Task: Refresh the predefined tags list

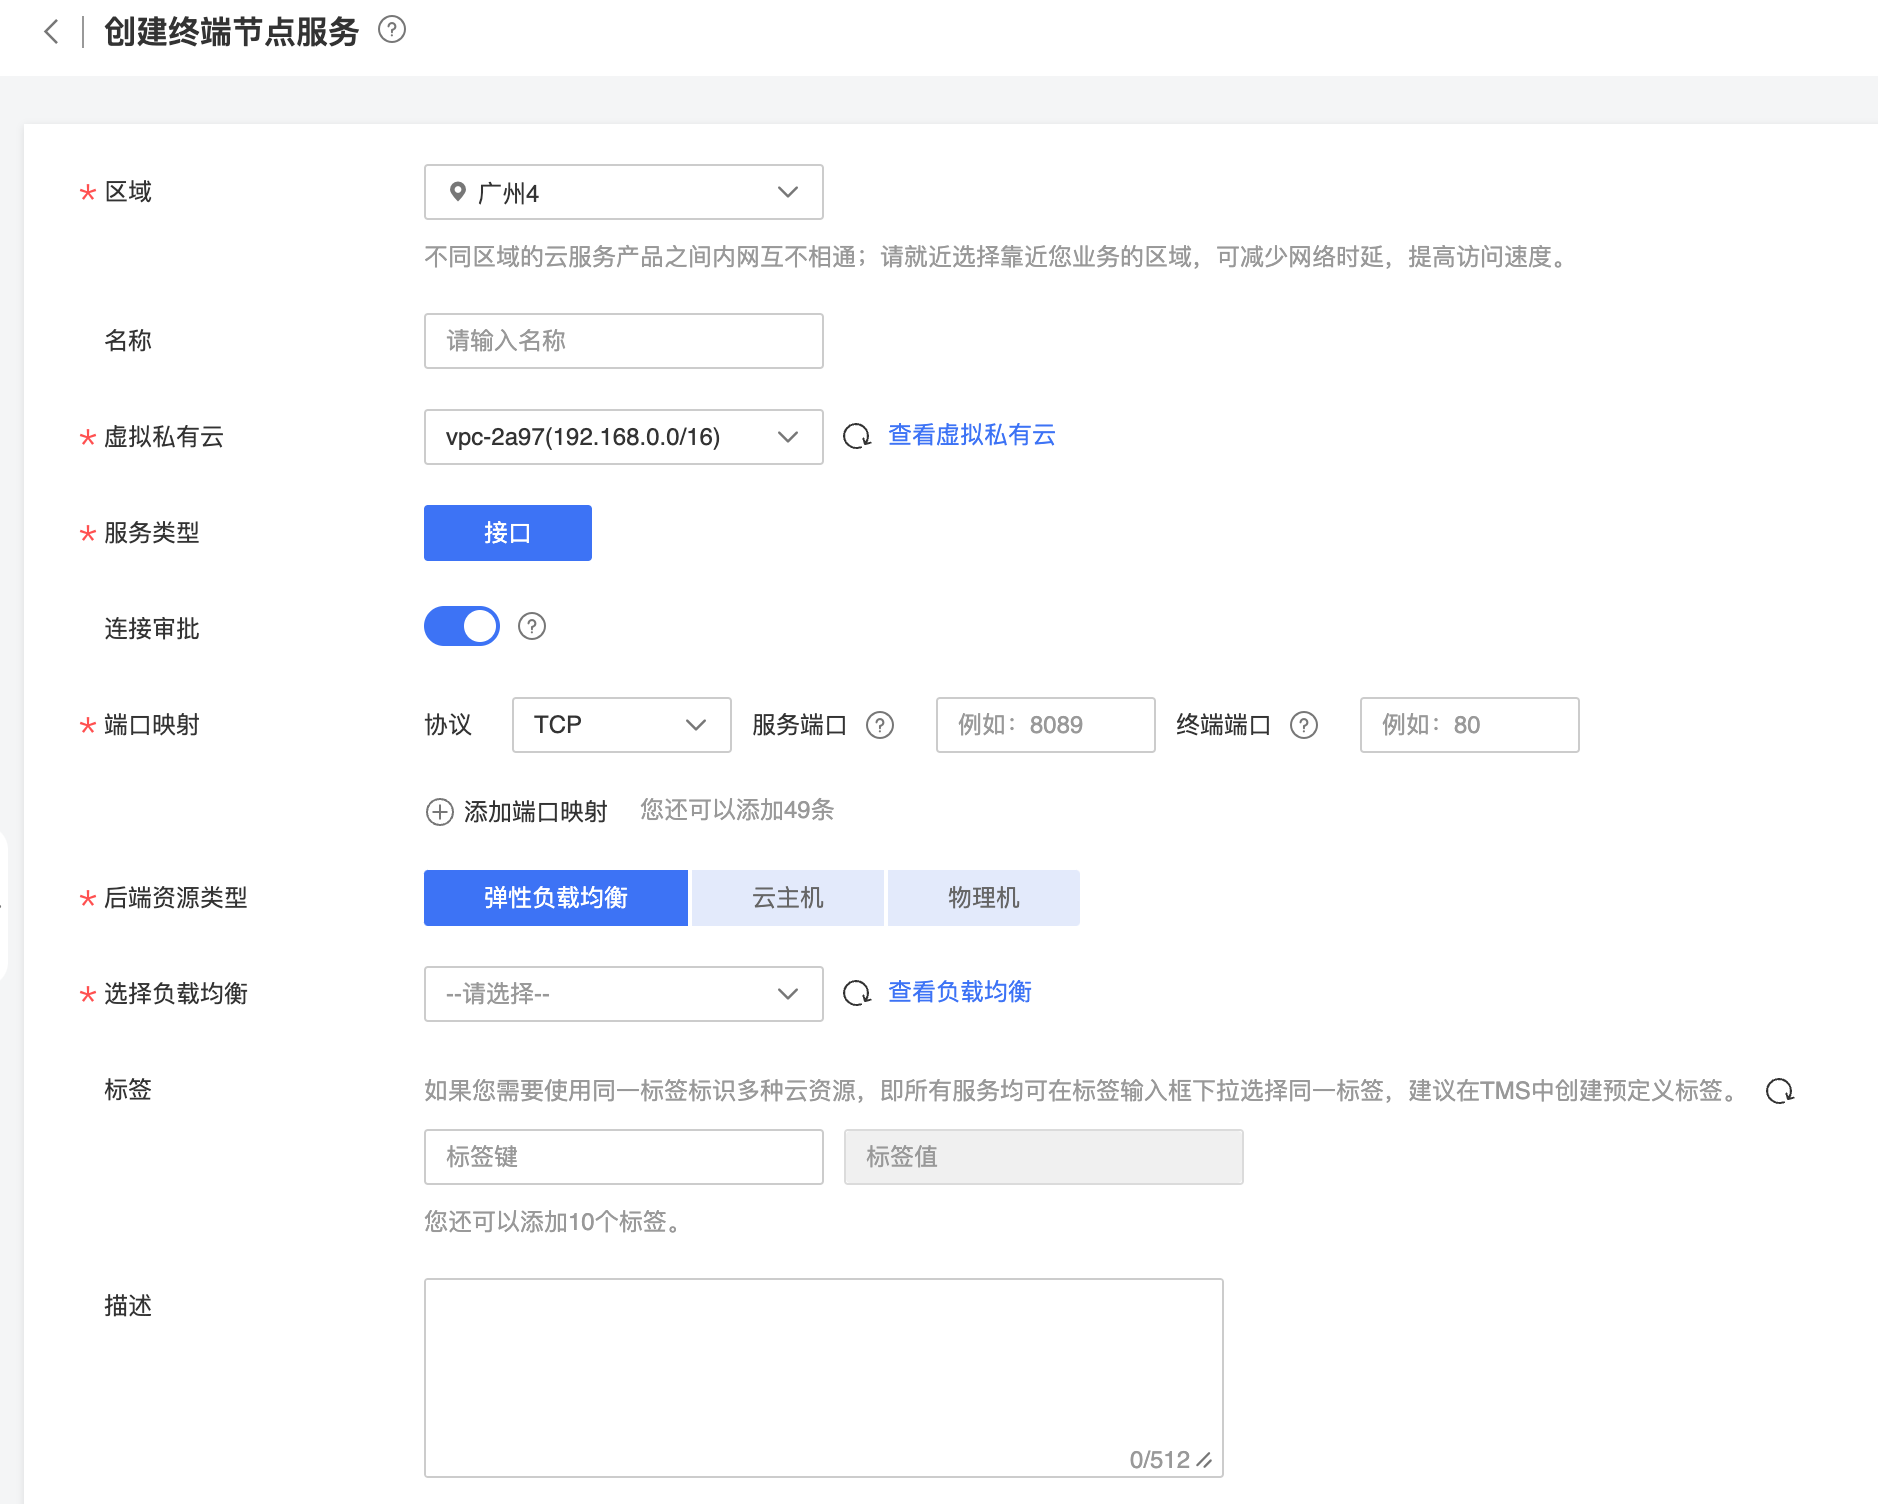Action: click(1780, 1091)
